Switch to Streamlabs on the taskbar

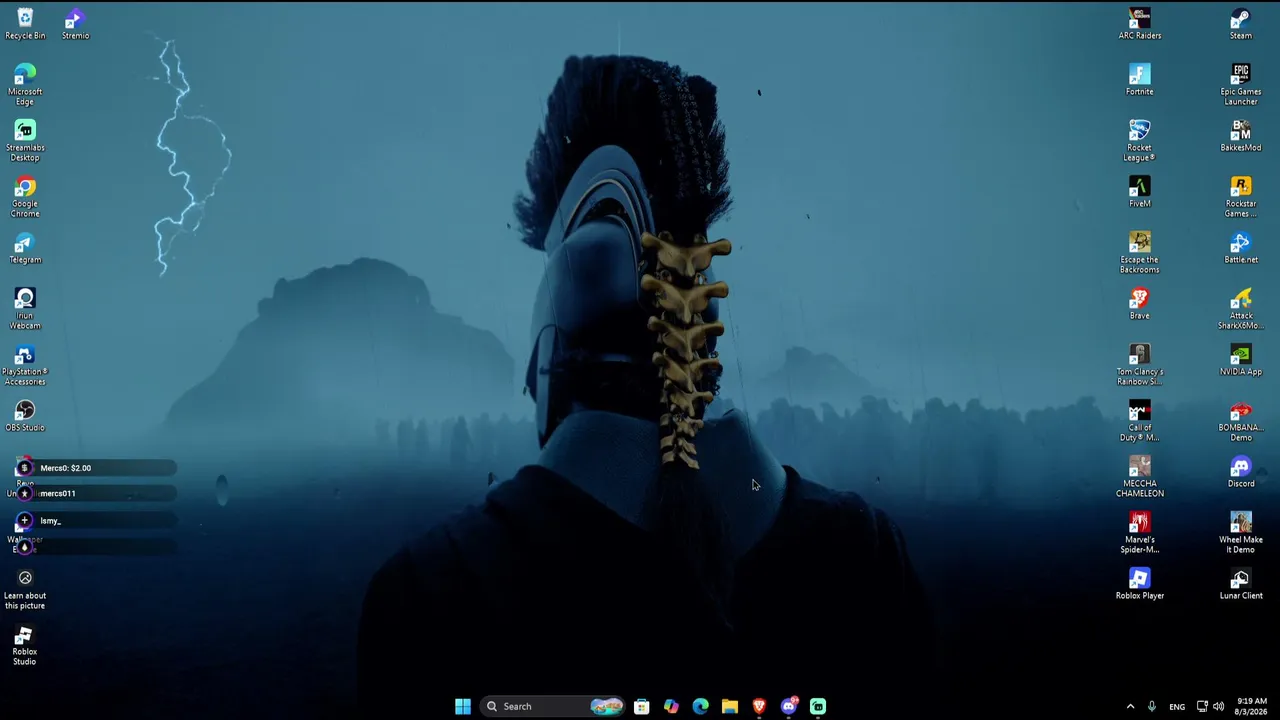point(818,706)
